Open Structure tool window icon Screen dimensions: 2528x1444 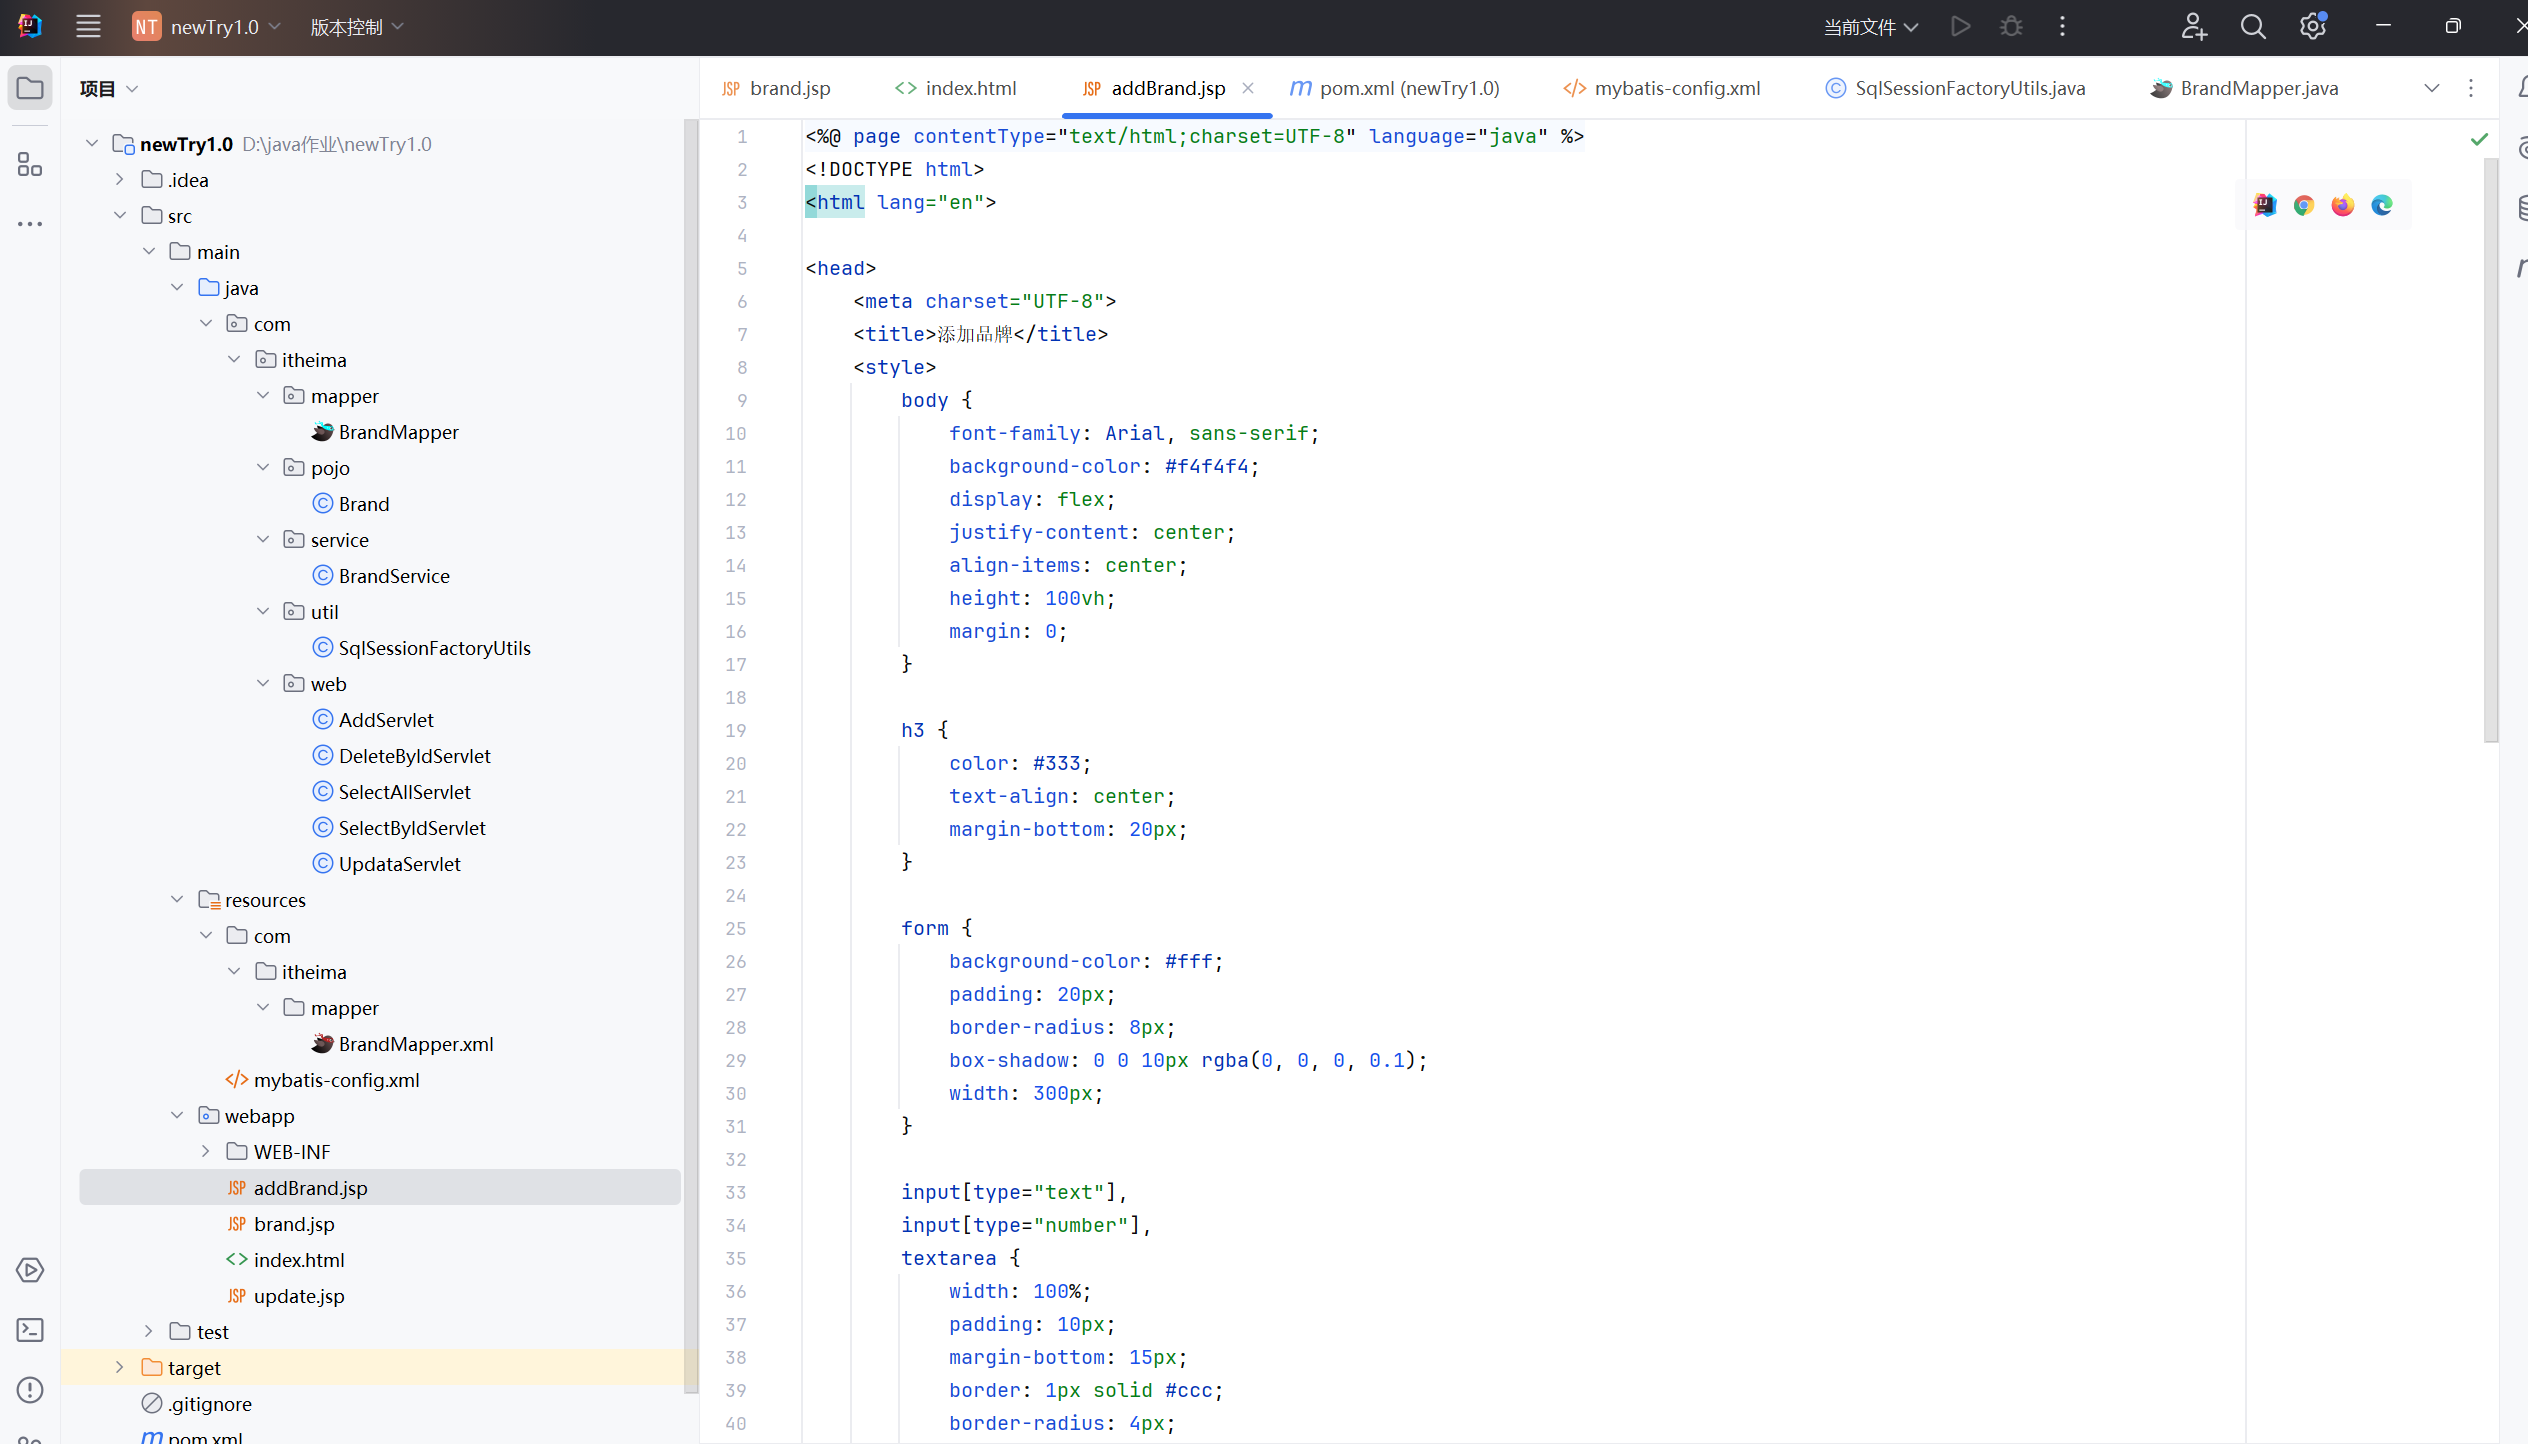click(x=30, y=164)
